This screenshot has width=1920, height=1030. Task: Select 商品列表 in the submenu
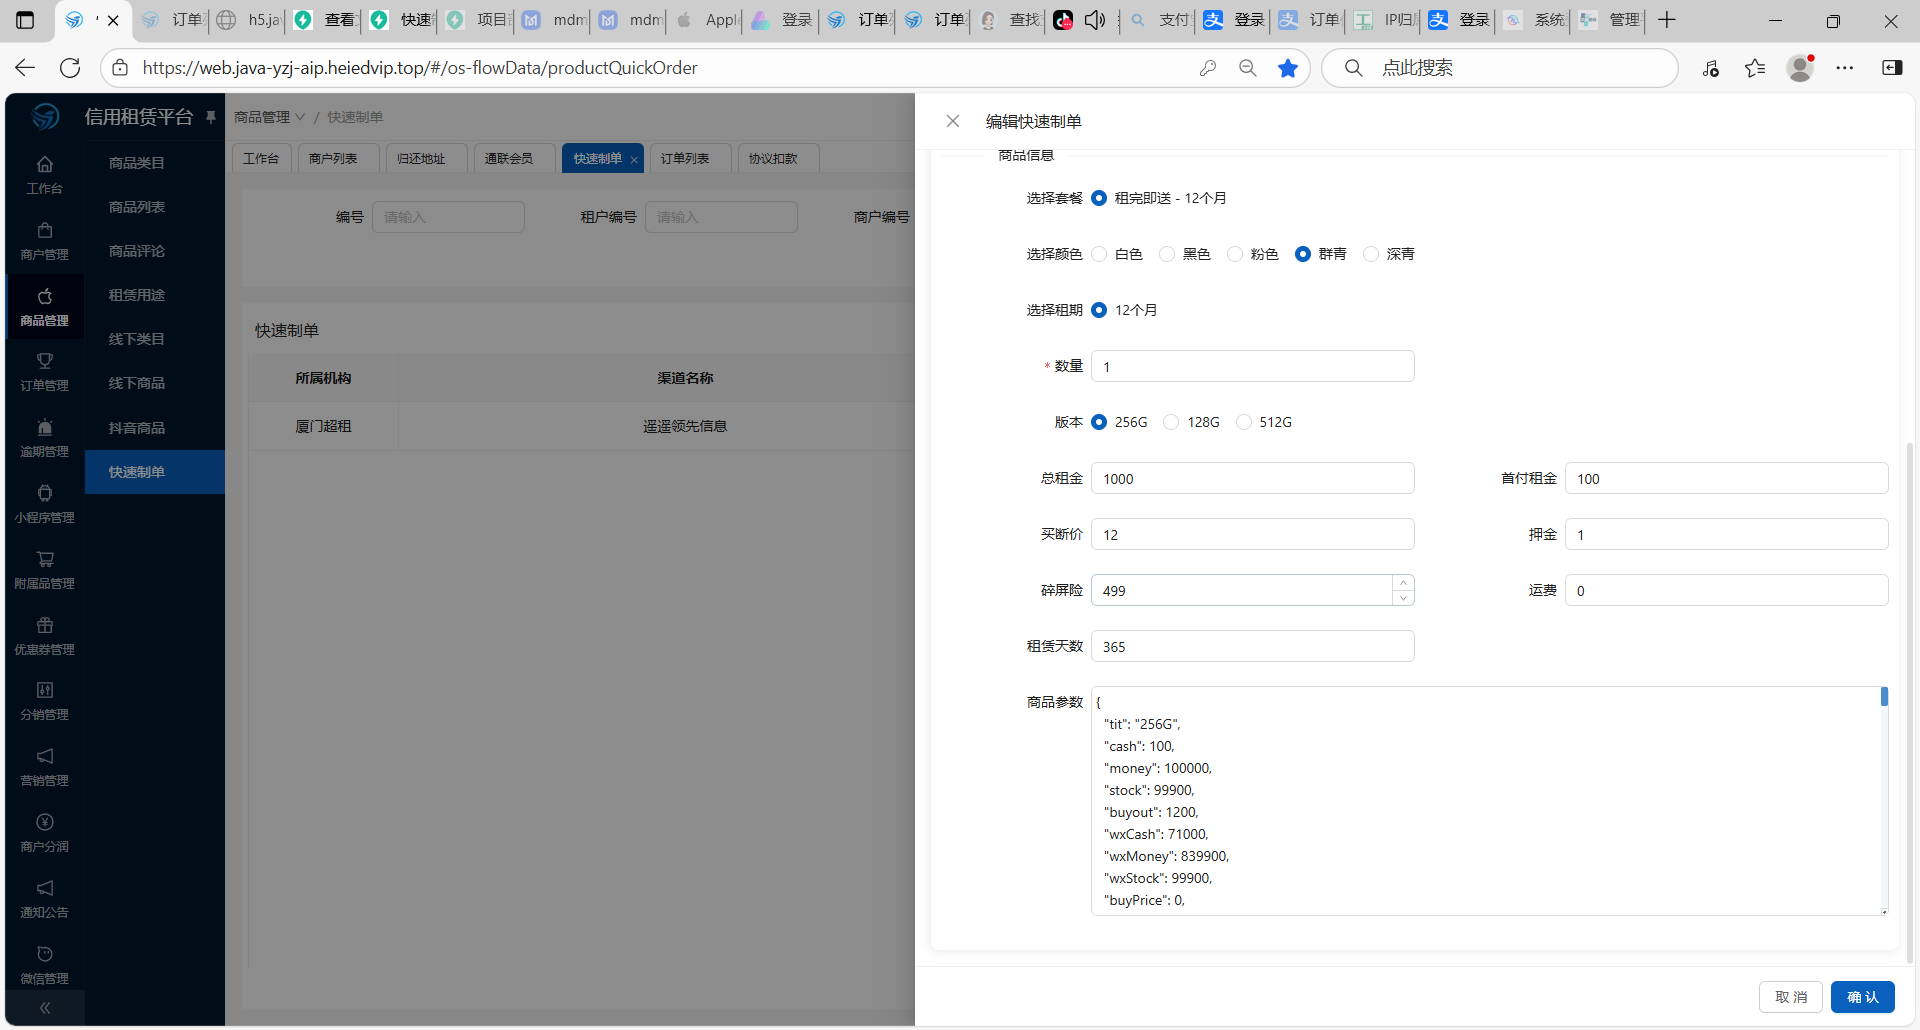point(137,207)
